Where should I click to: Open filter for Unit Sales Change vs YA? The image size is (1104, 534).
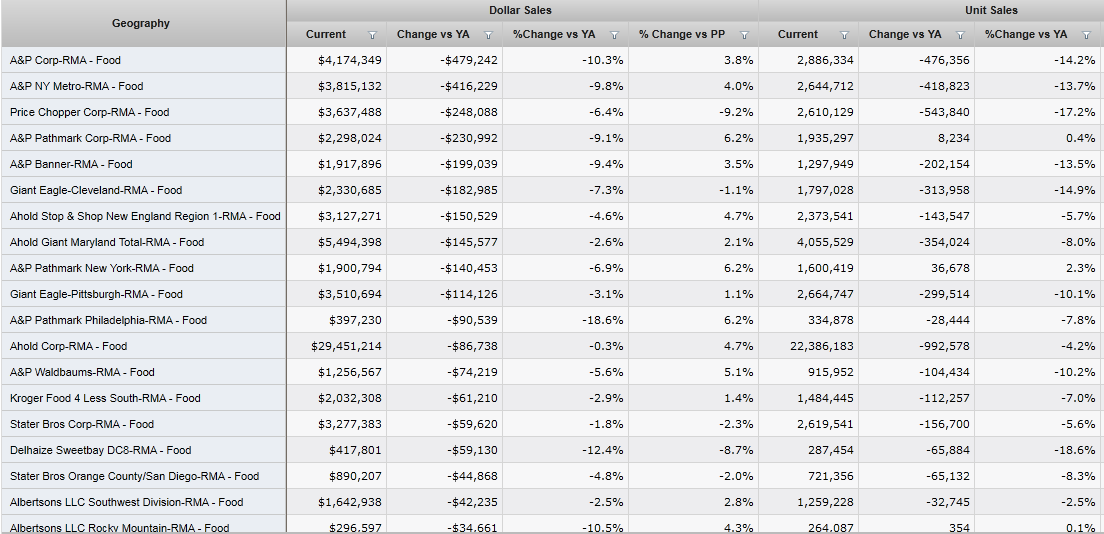click(x=960, y=35)
